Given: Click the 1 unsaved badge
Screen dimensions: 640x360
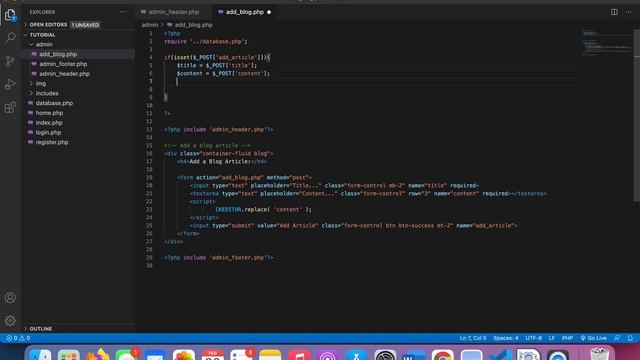Looking at the screenshot, I should (85, 25).
